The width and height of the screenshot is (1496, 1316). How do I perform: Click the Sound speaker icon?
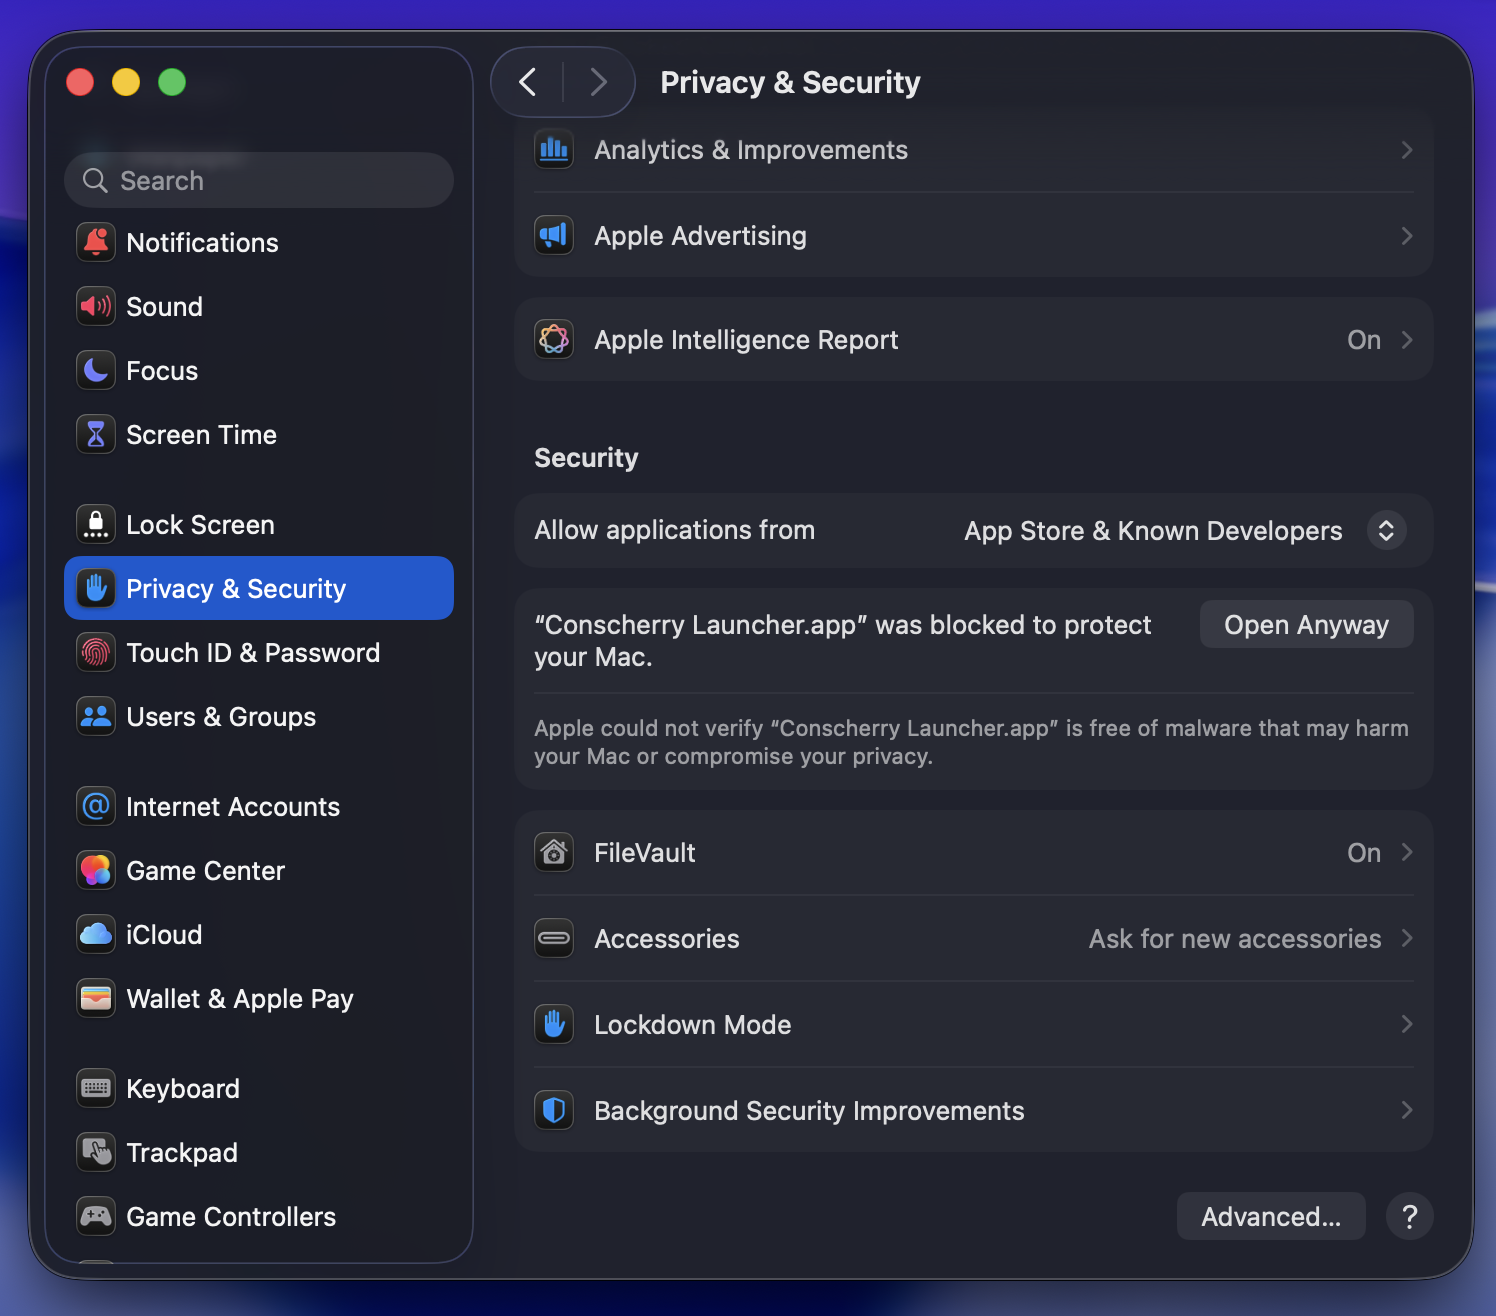click(96, 307)
